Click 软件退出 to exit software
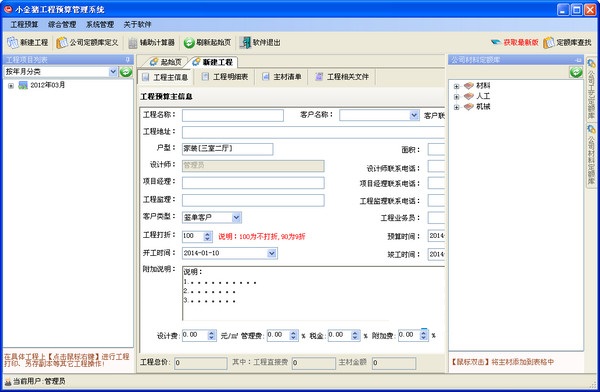The height and width of the screenshot is (392, 600). (260, 42)
